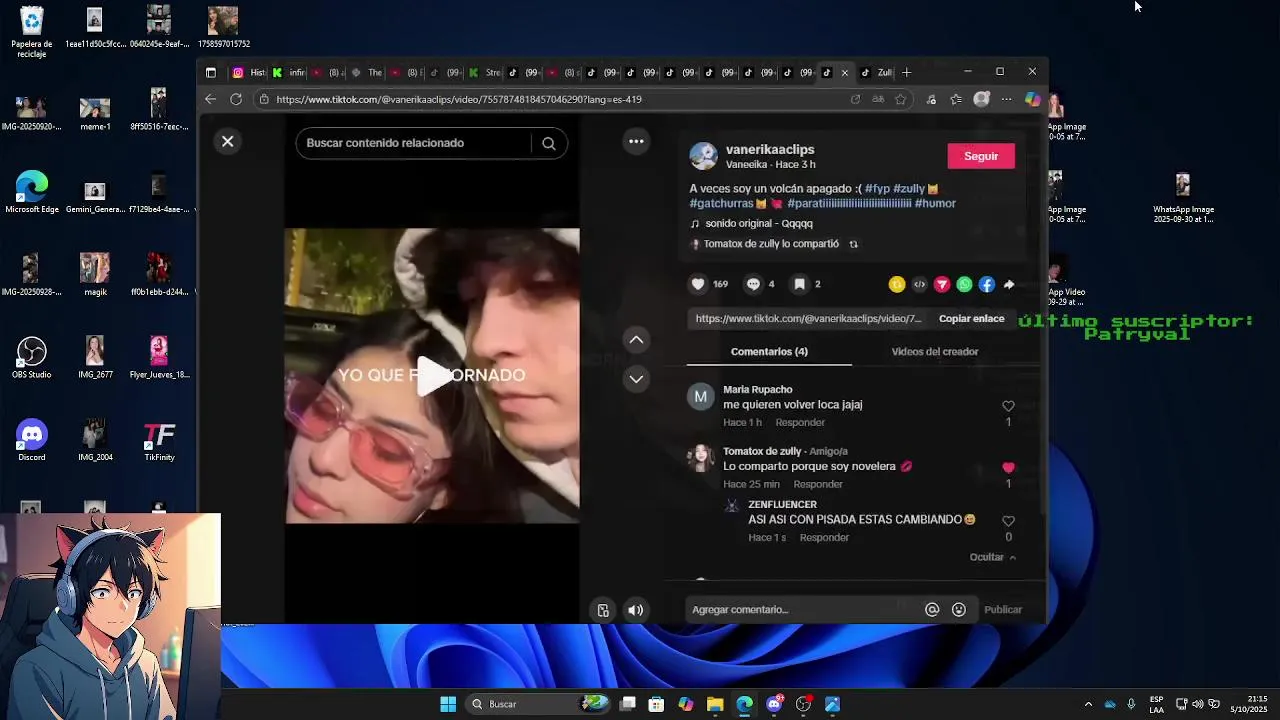The image size is (1280, 720).
Task: Close the TikTok video viewer with X
Action: 227,142
